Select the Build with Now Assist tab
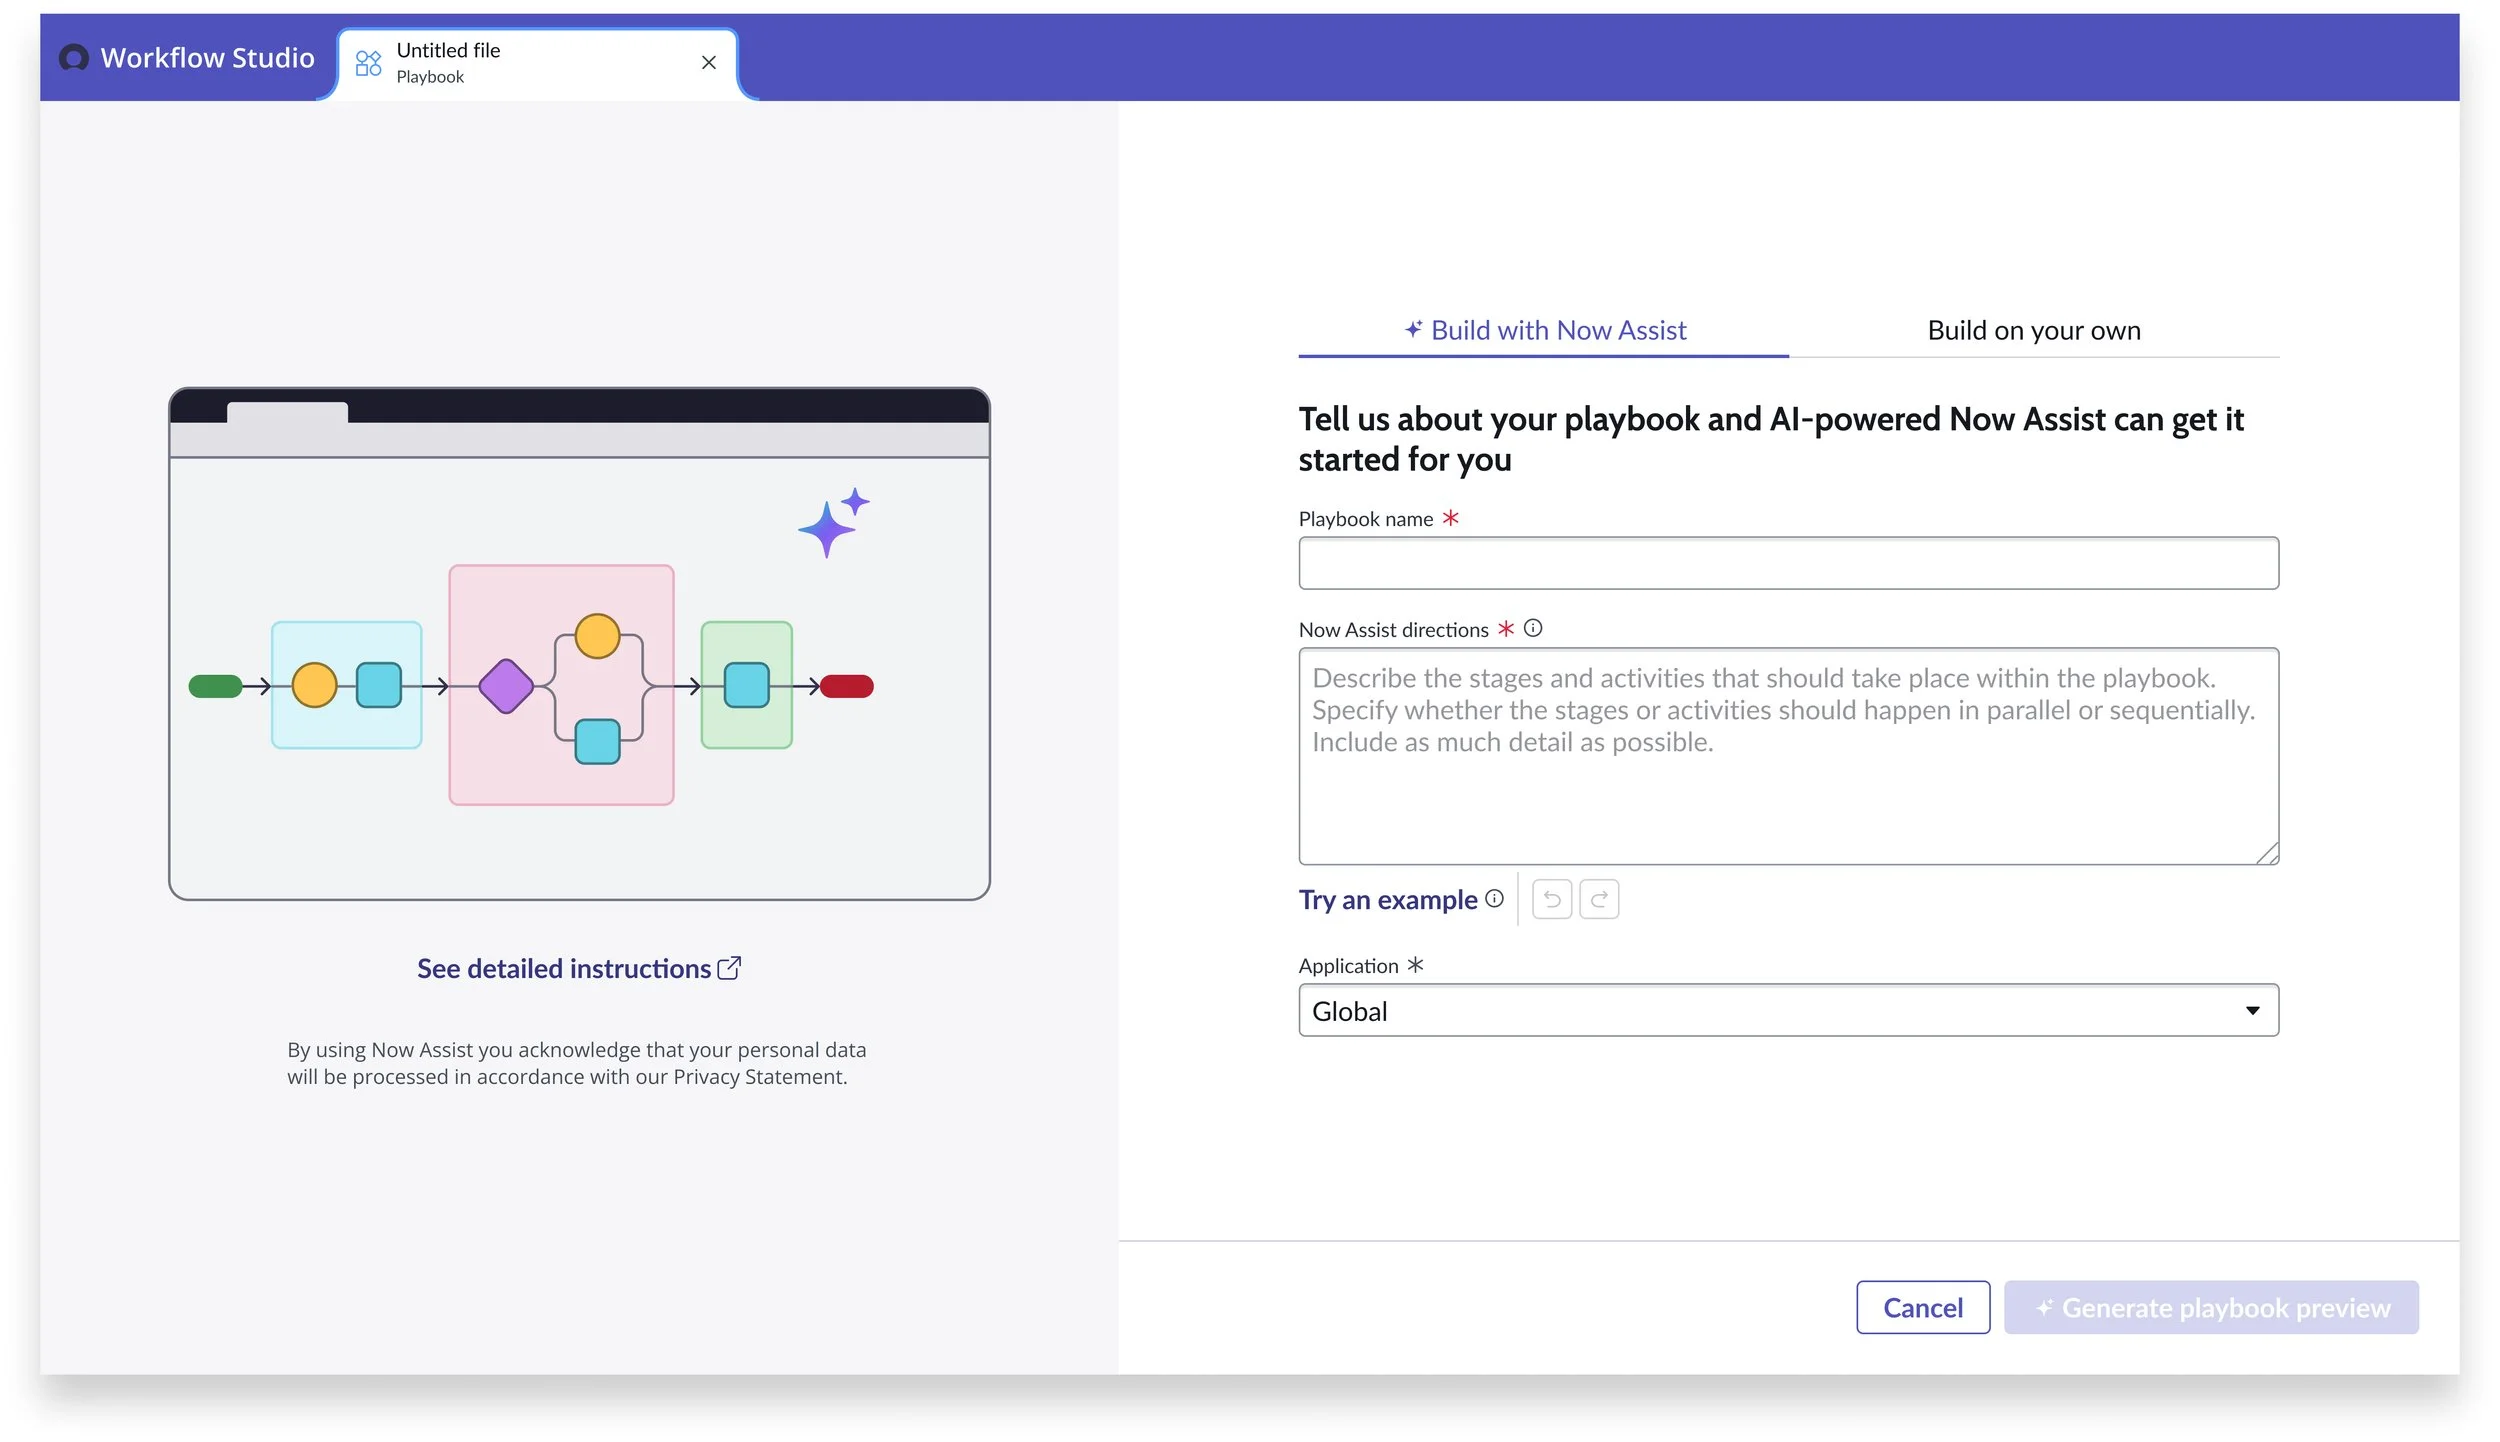2500x1442 pixels. coord(1557,330)
